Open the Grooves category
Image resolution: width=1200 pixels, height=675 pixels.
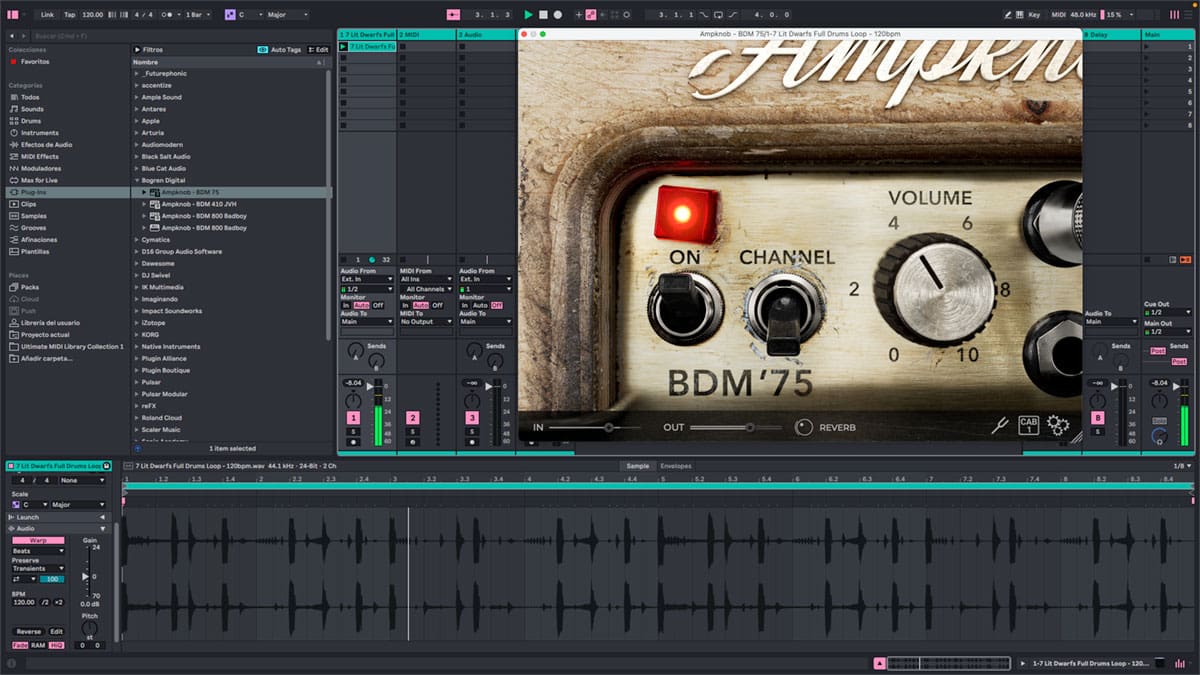click(33, 228)
